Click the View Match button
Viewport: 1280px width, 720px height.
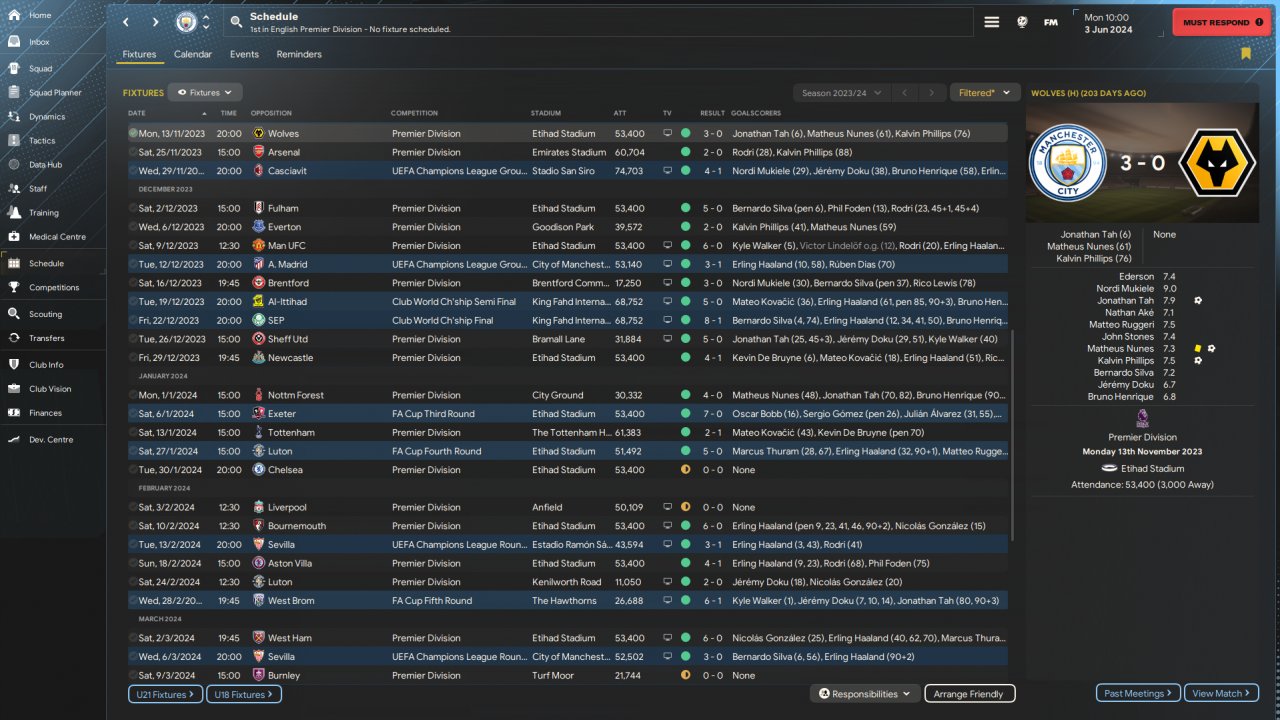point(1222,694)
